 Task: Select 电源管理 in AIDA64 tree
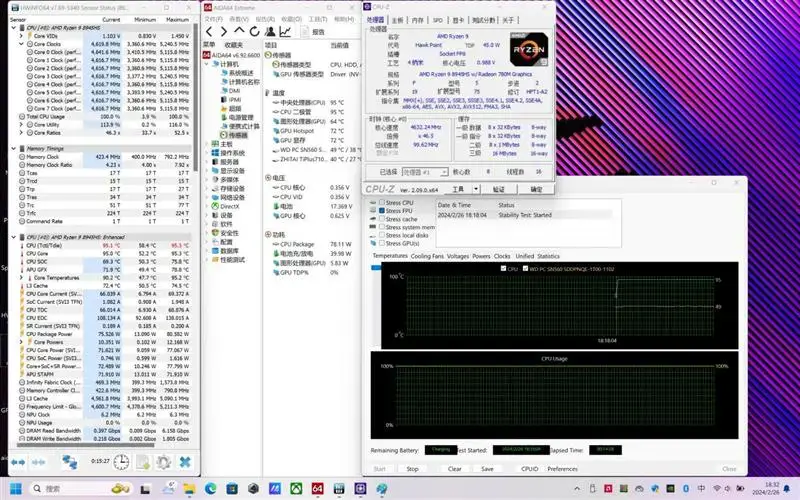[236, 117]
